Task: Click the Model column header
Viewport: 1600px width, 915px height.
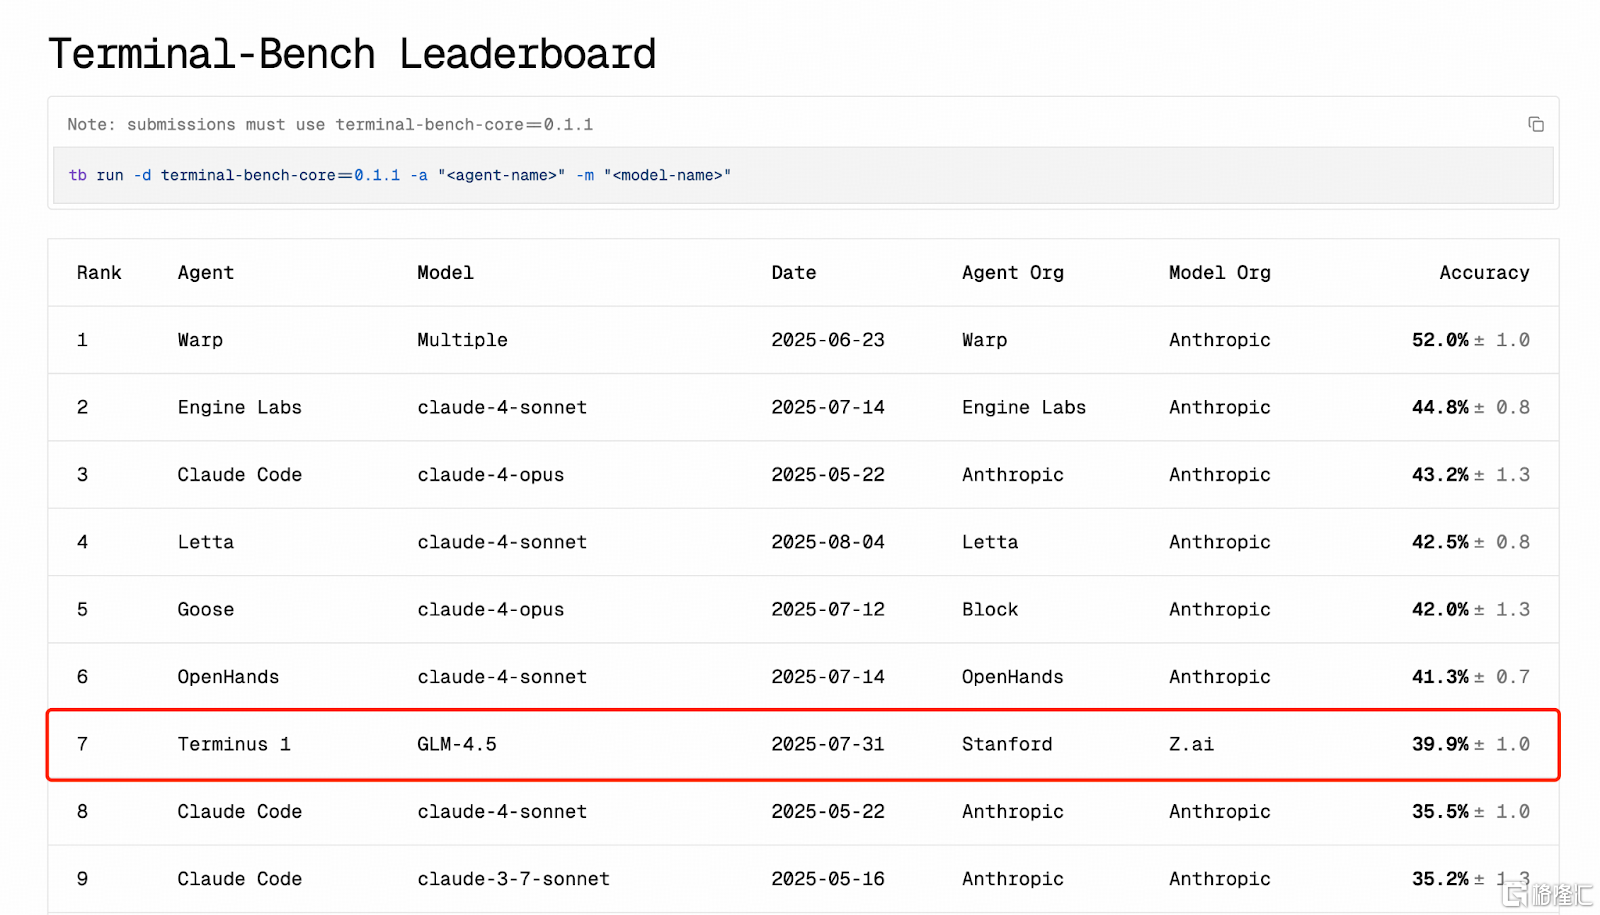Action: point(445,273)
